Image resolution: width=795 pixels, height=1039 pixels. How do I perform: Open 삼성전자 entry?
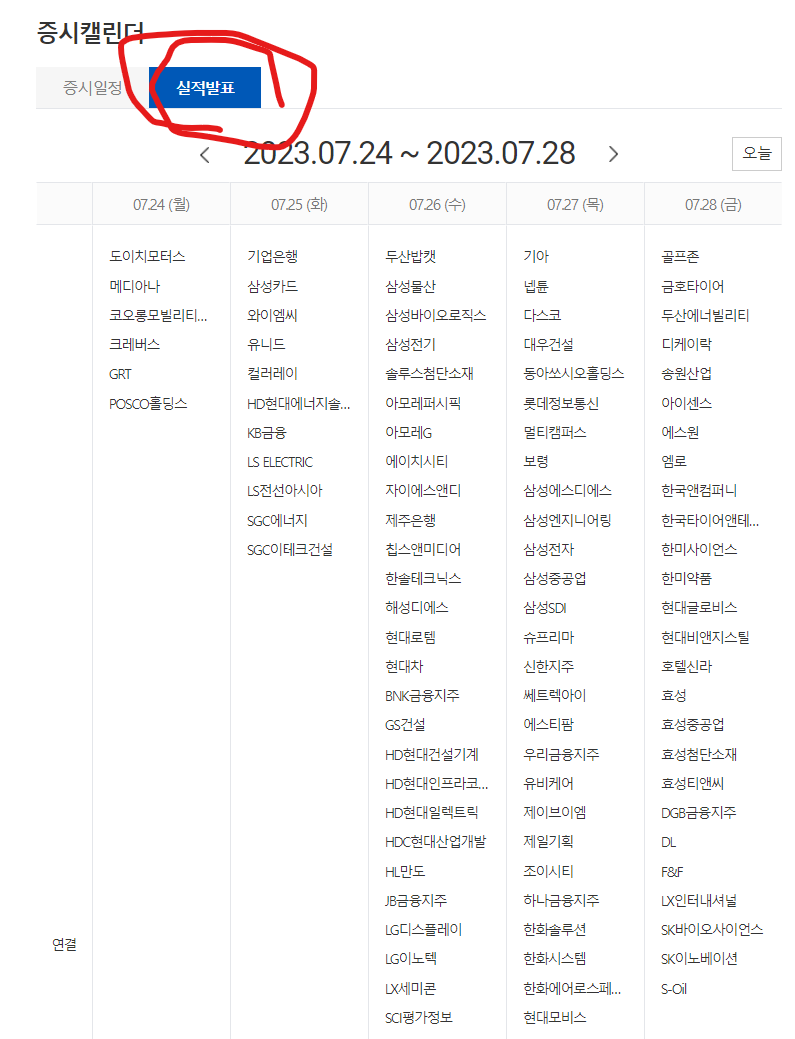point(549,550)
